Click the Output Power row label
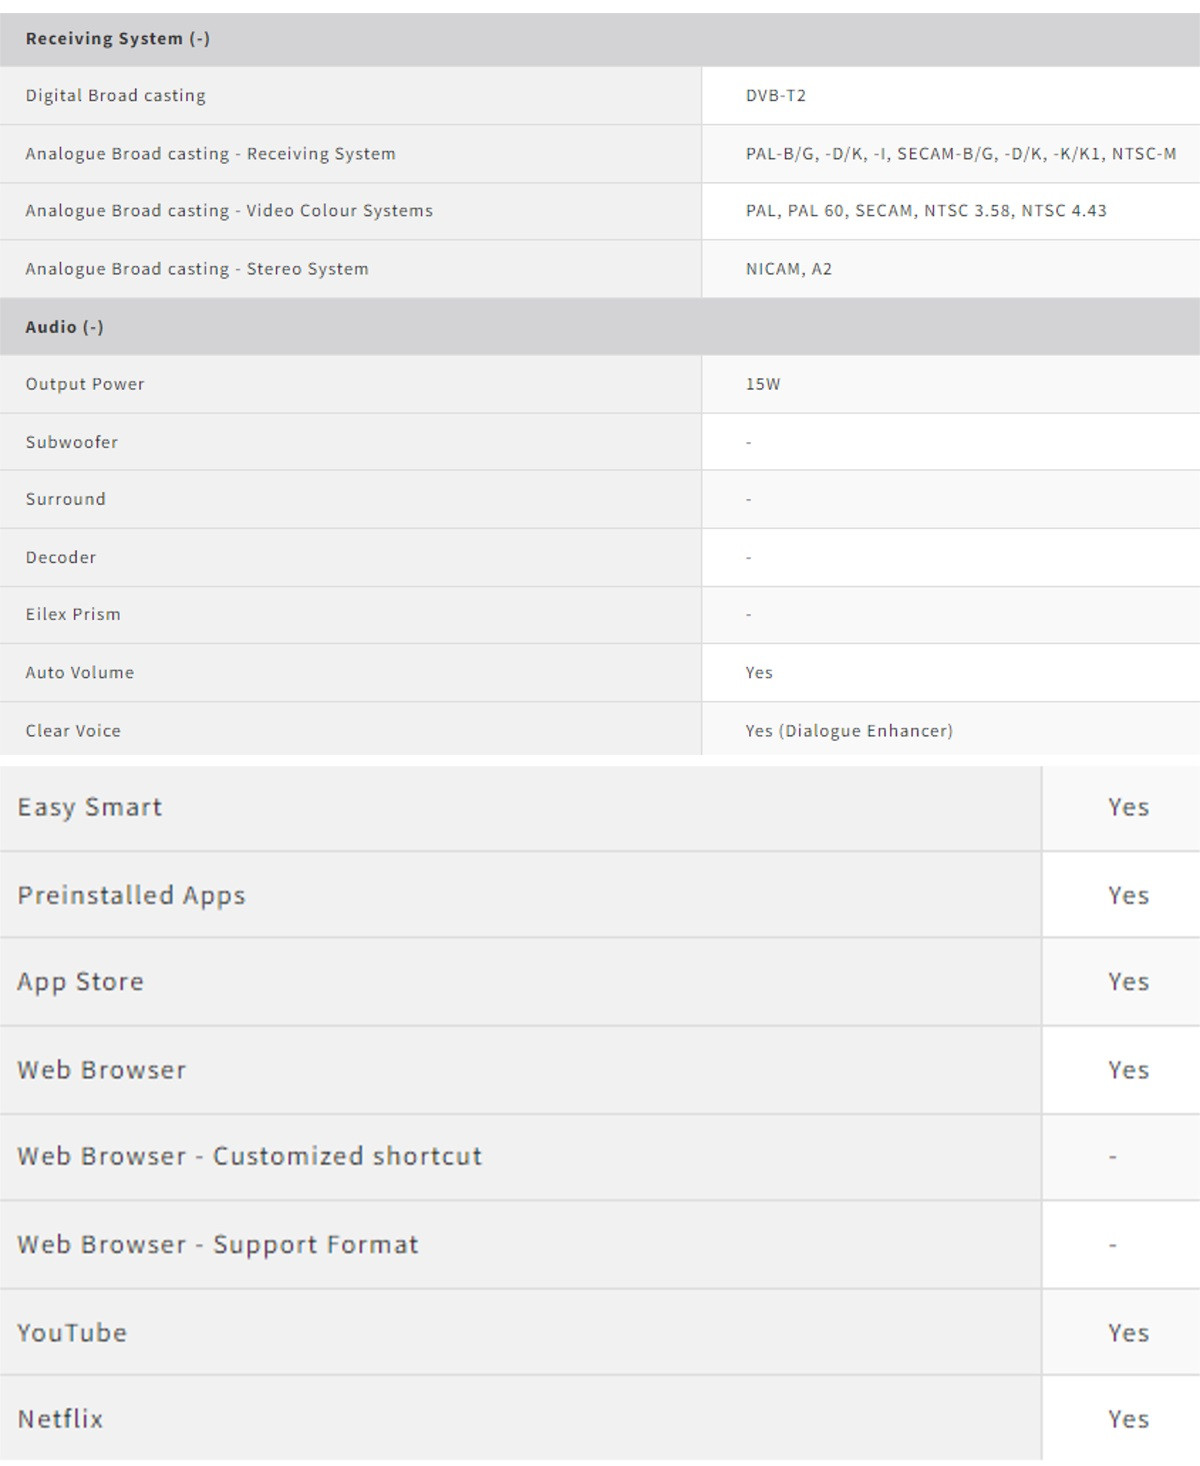The height and width of the screenshot is (1466, 1200). click(85, 384)
